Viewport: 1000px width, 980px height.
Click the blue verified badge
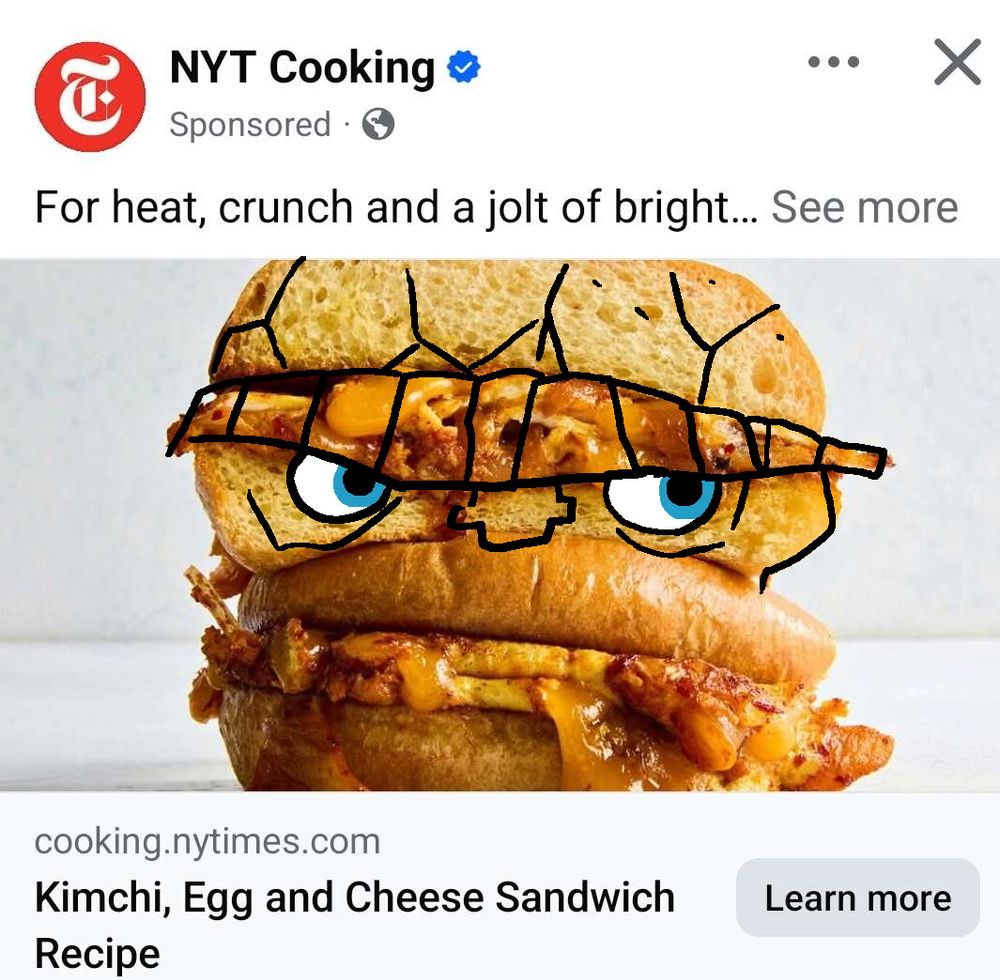click(x=464, y=67)
